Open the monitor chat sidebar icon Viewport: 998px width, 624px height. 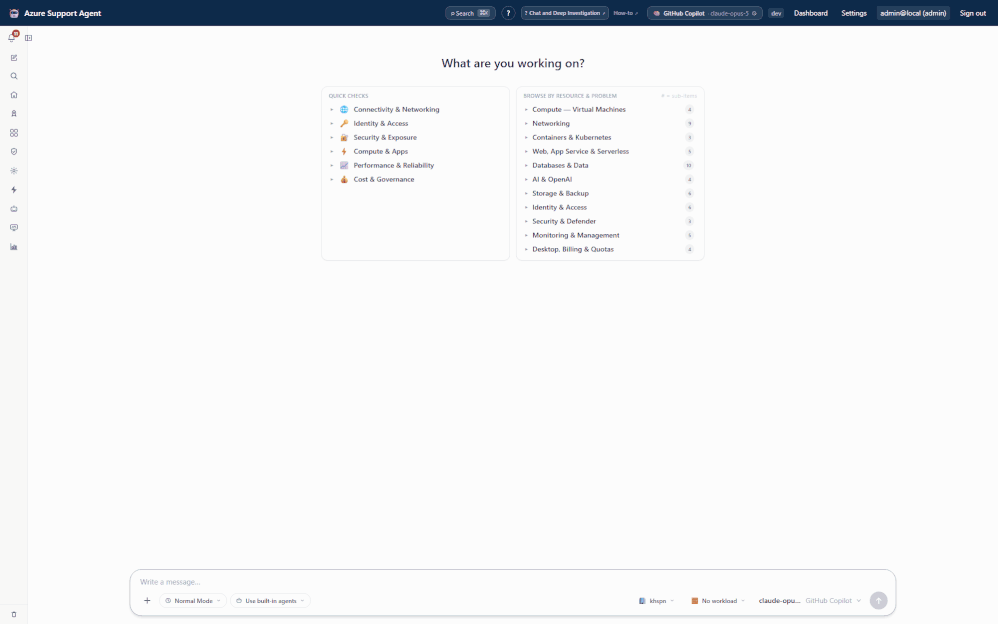[x=14, y=227]
